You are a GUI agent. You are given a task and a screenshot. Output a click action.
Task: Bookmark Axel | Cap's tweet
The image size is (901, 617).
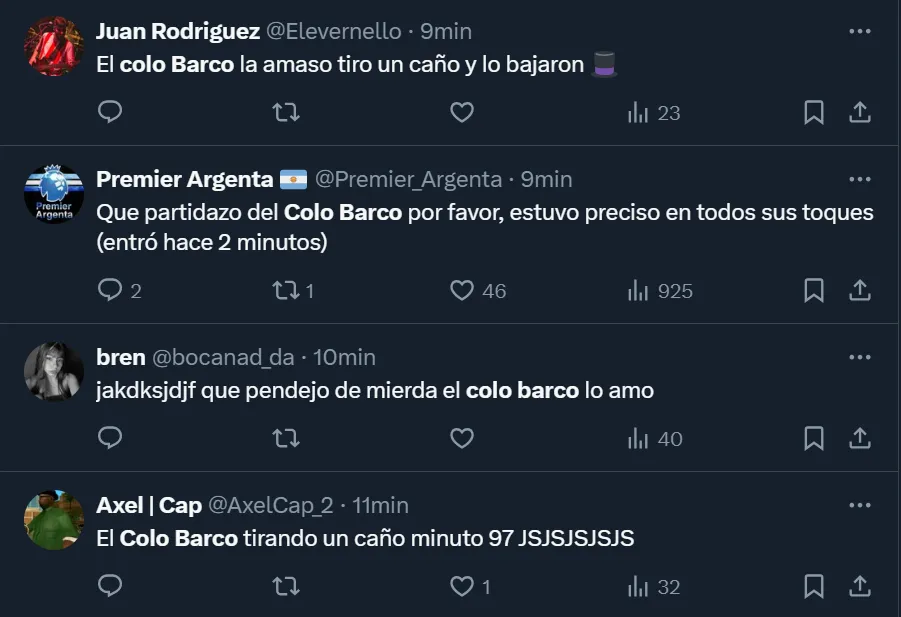click(814, 586)
